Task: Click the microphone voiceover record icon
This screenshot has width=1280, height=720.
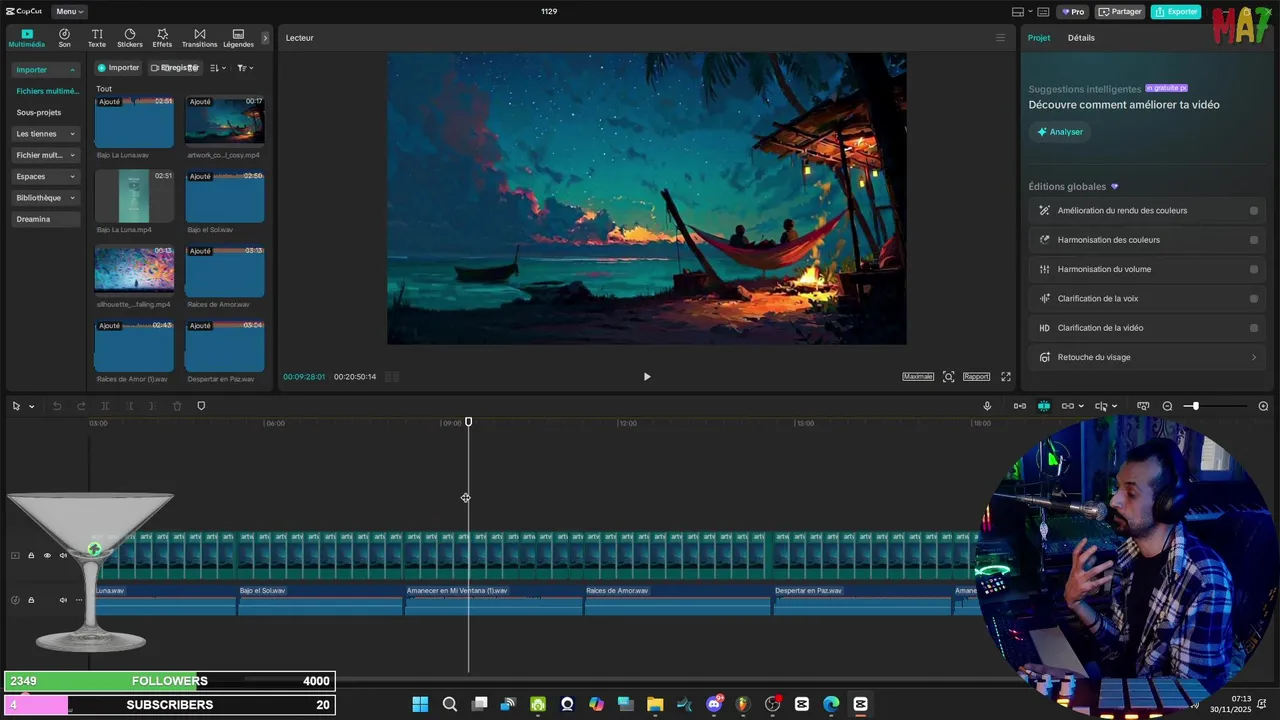Action: point(987,406)
